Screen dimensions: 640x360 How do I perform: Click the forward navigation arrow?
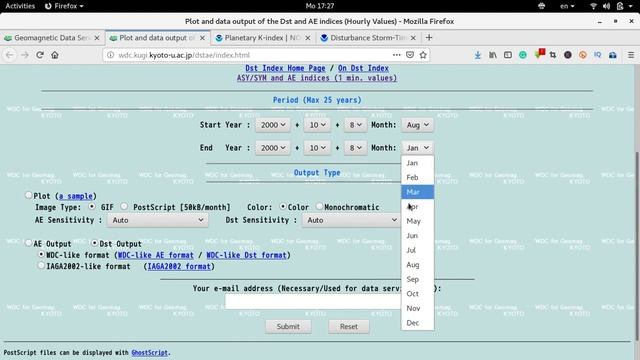pyautogui.click(x=24, y=55)
